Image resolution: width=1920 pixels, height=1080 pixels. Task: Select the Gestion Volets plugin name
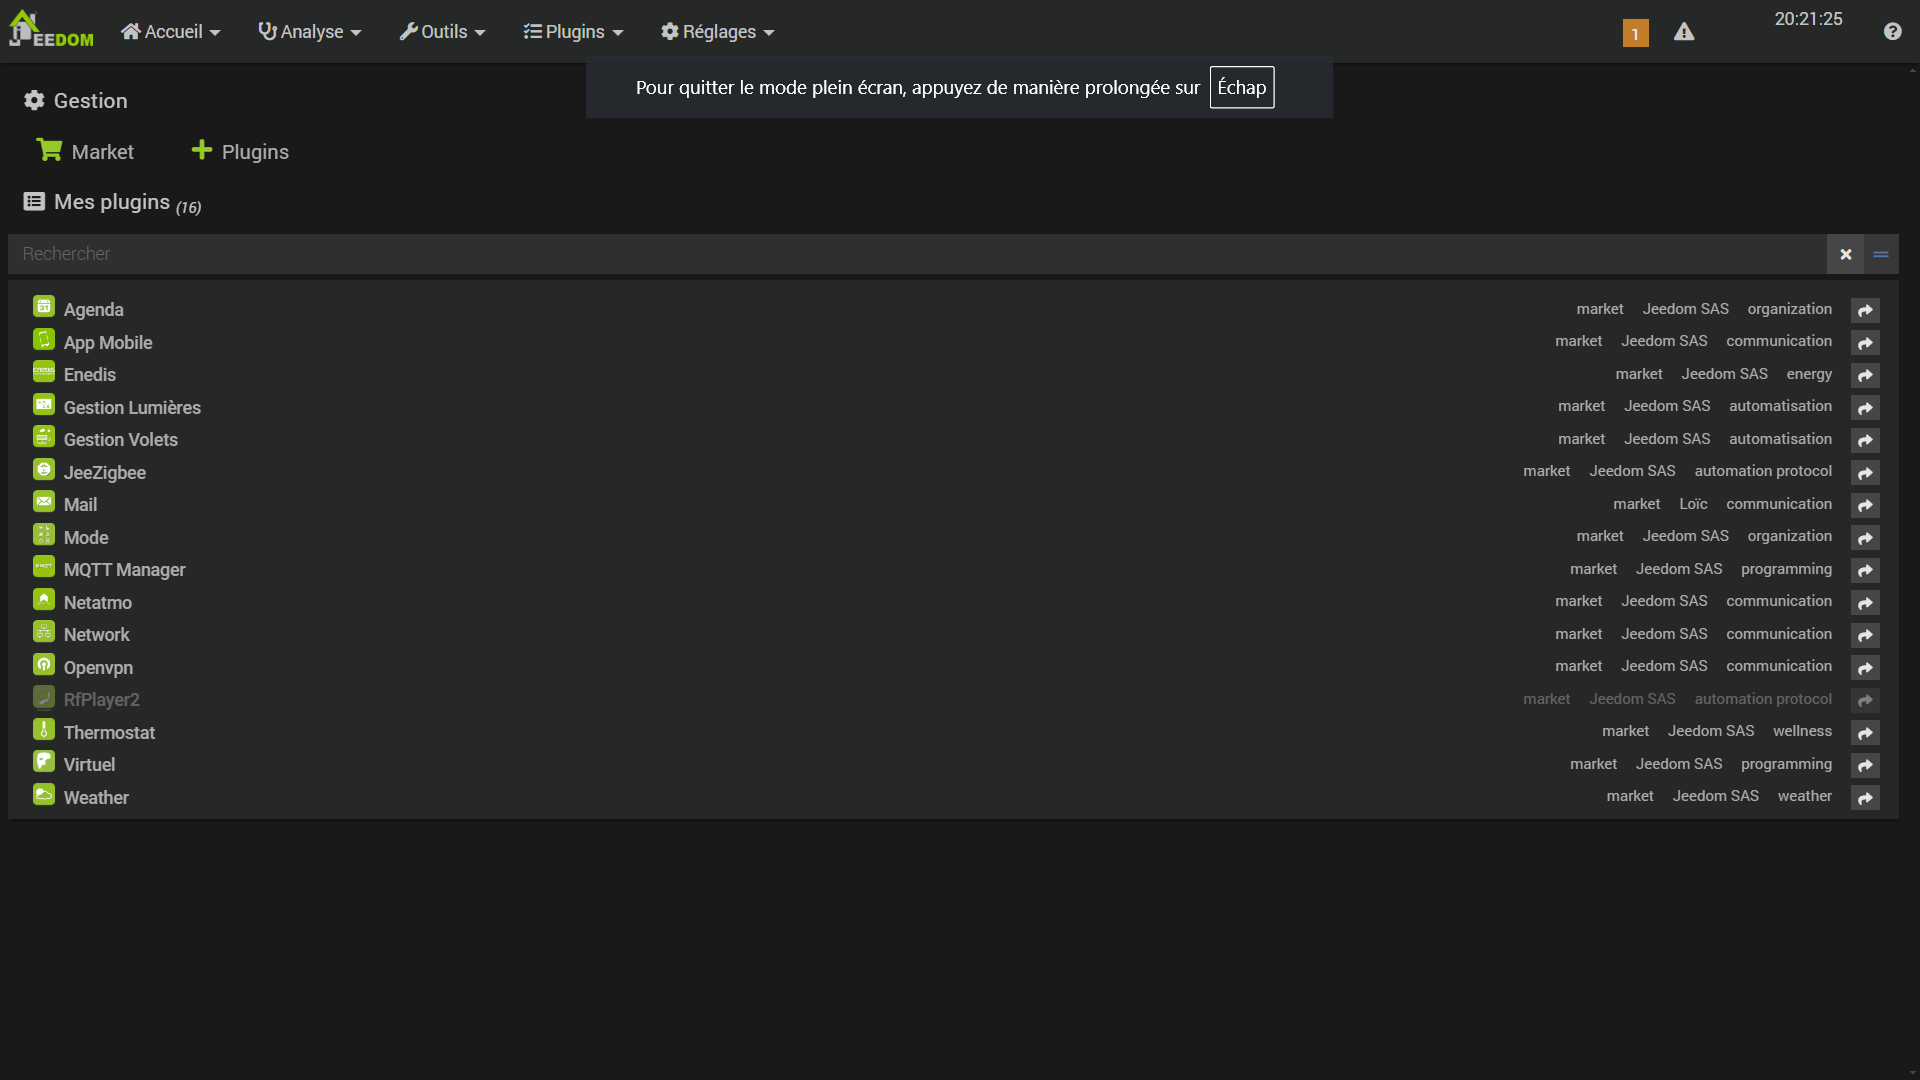[x=121, y=440]
